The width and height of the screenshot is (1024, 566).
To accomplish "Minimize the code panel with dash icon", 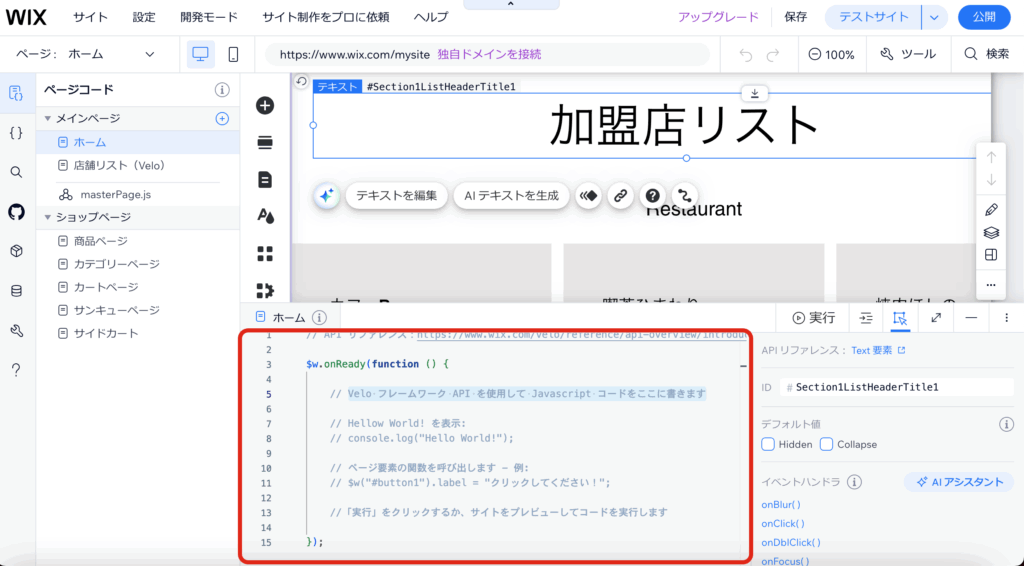I will click(x=971, y=318).
